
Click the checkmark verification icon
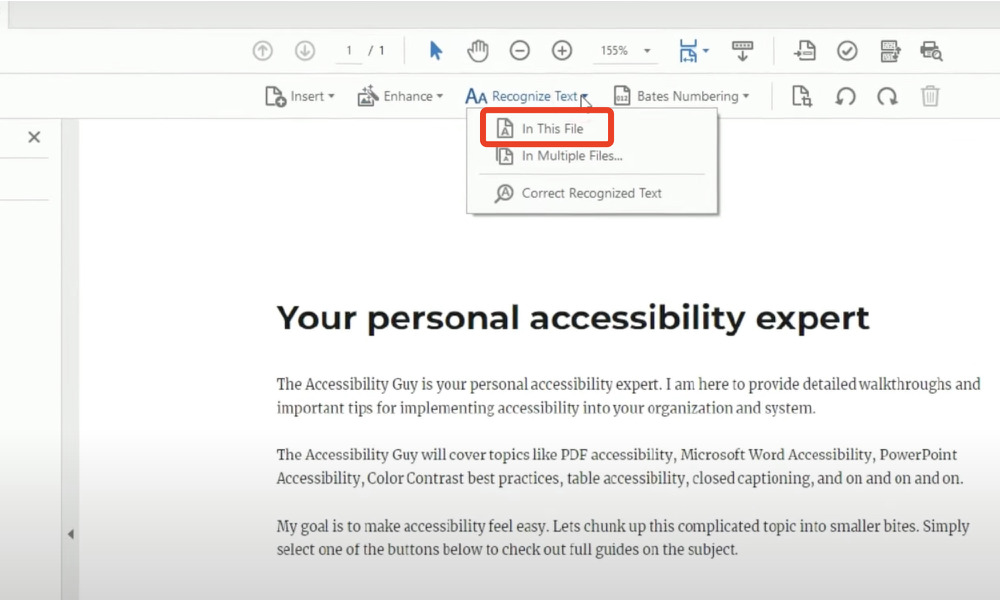849,50
